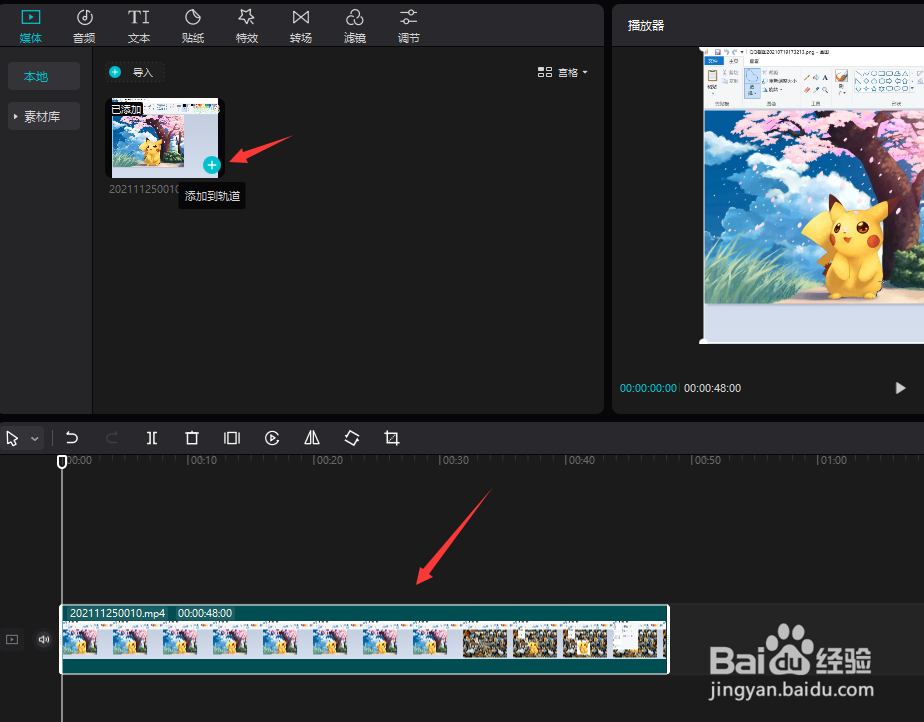Expand the 素材库 material library

pos(44,117)
